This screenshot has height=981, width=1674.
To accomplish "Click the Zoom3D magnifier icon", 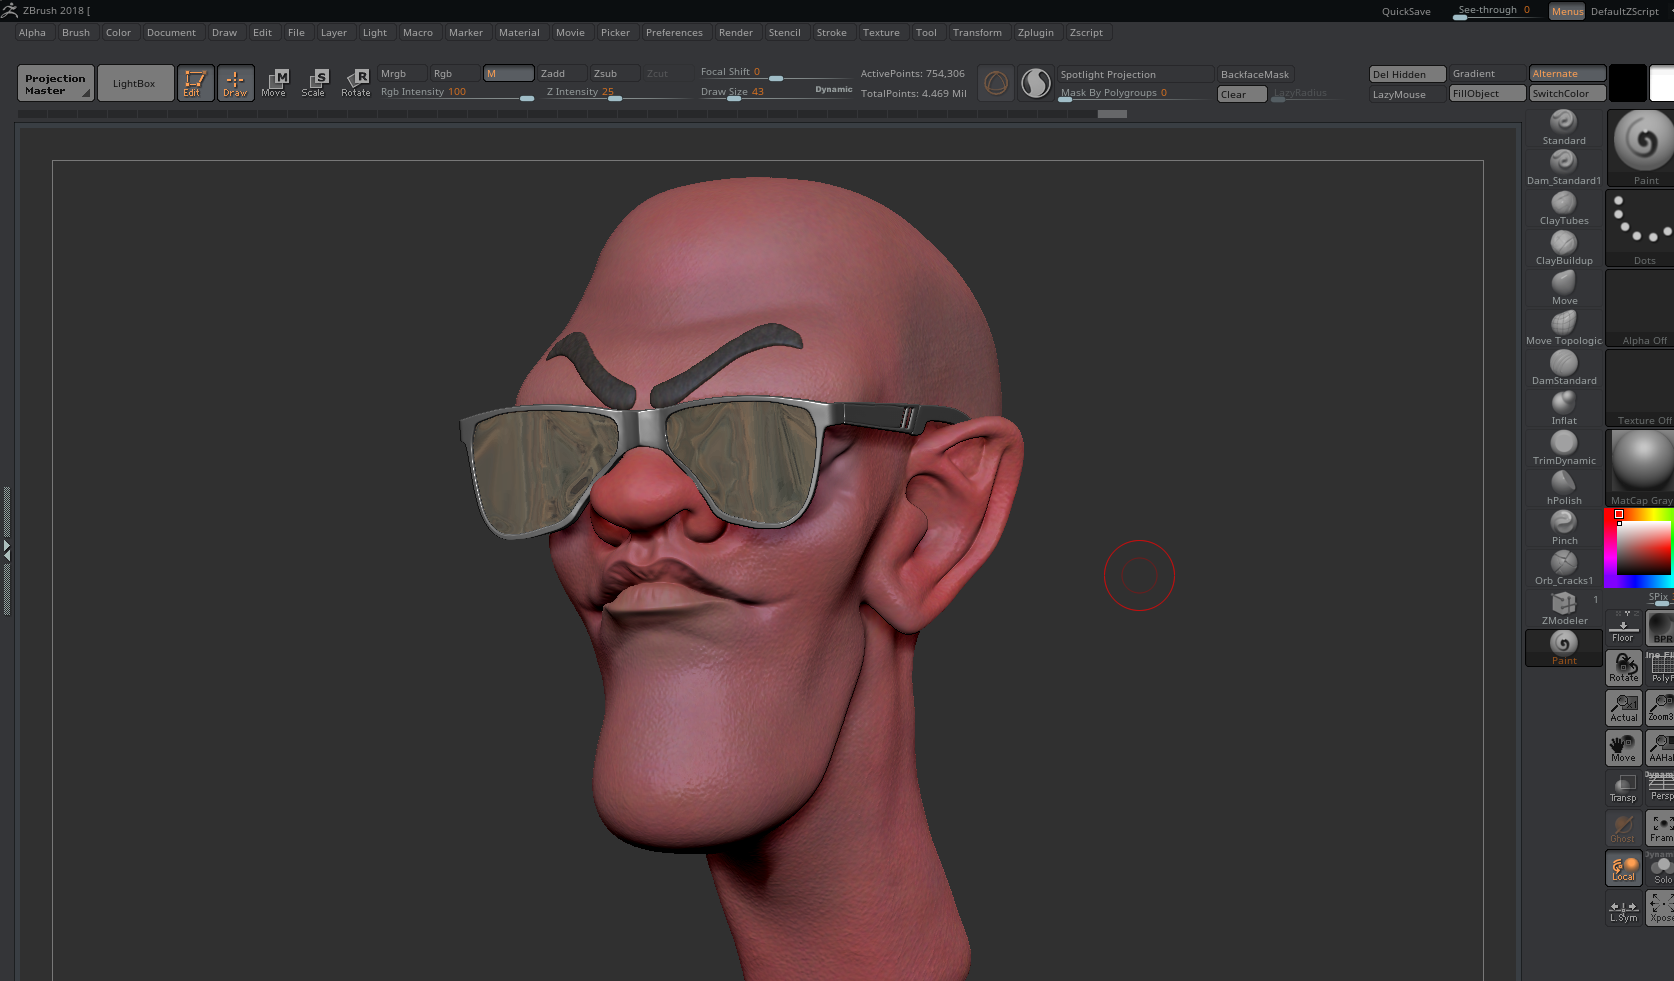I will point(1660,708).
